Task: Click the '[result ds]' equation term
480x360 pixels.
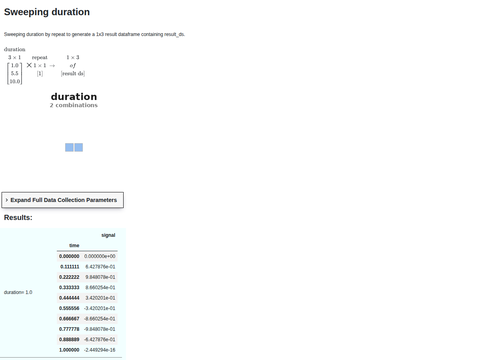Action: click(x=73, y=73)
